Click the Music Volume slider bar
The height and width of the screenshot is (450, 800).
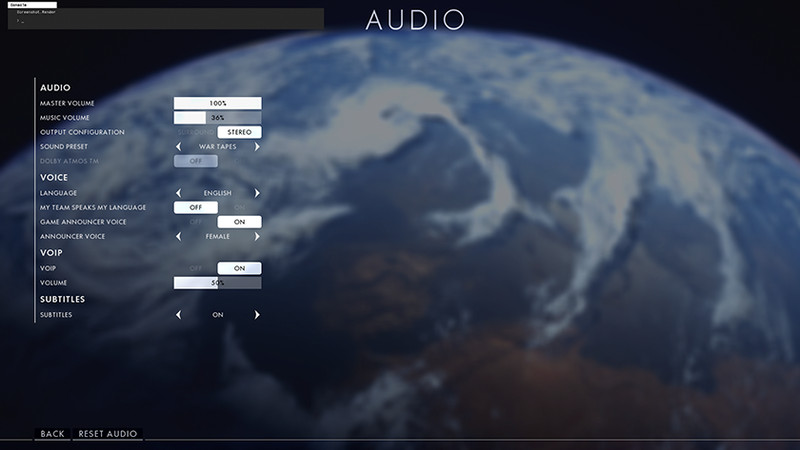[218, 118]
